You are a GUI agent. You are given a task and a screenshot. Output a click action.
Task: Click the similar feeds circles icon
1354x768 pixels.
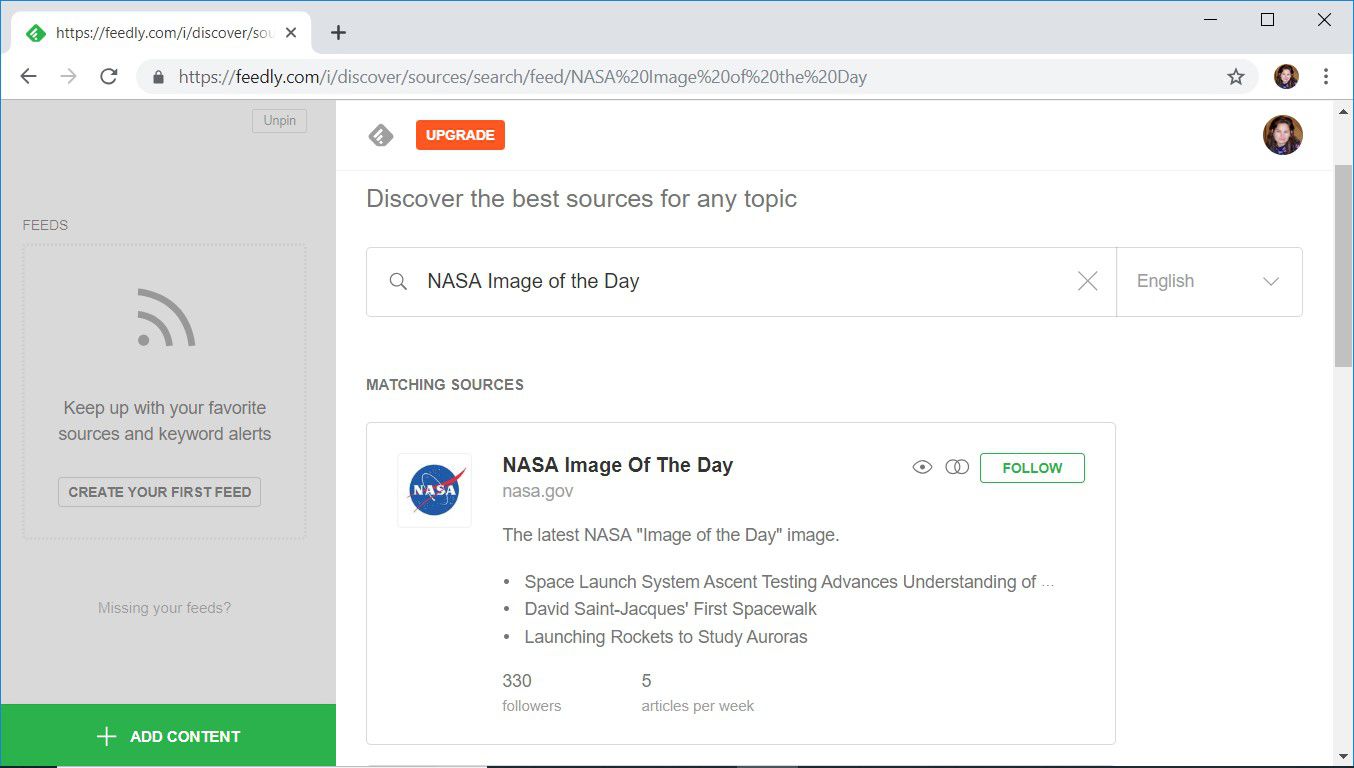[957, 466]
